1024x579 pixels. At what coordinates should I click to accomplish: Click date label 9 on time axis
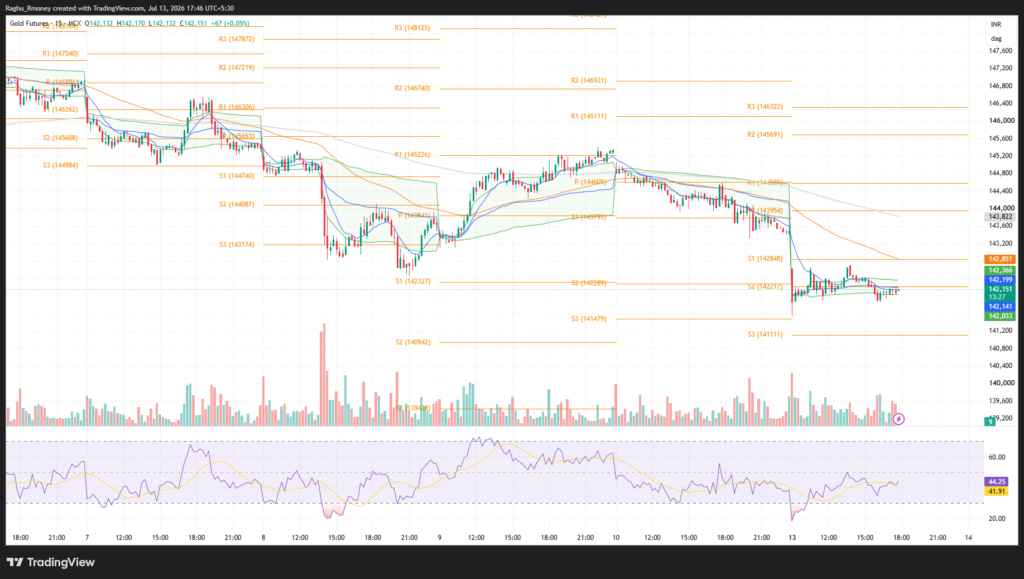[440, 537]
